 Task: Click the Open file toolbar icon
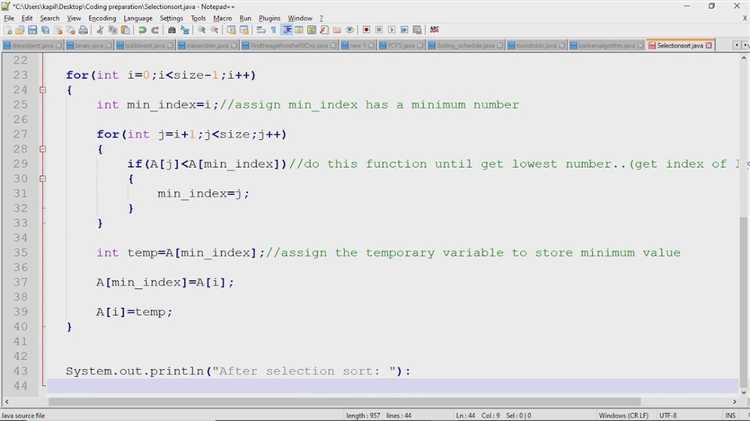pos(20,30)
